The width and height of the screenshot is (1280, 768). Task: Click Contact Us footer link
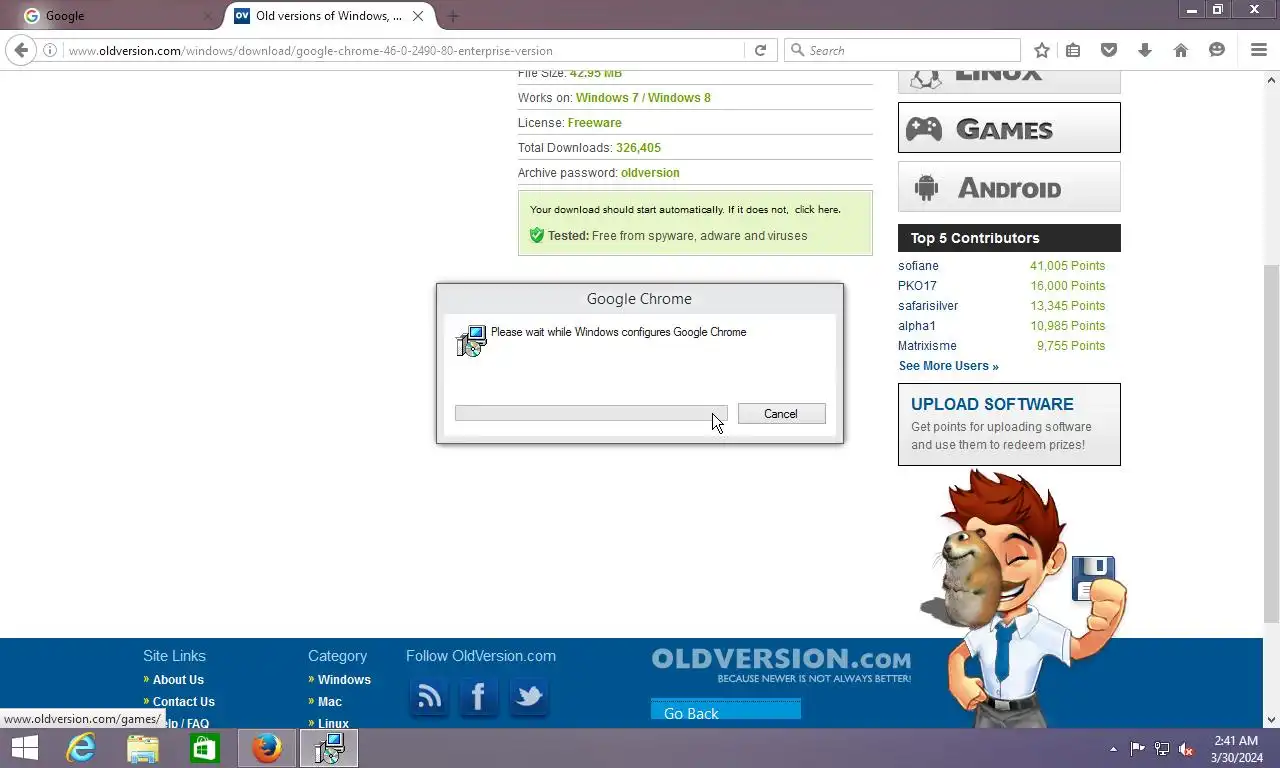(x=183, y=702)
